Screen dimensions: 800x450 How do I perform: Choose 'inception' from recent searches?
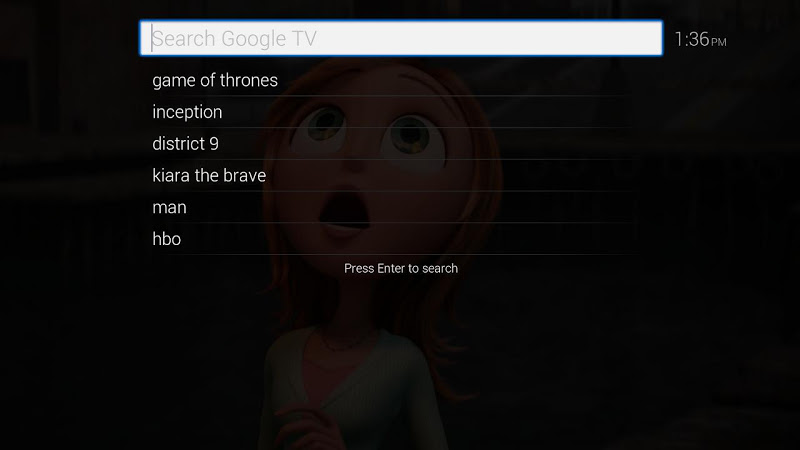tap(393, 112)
